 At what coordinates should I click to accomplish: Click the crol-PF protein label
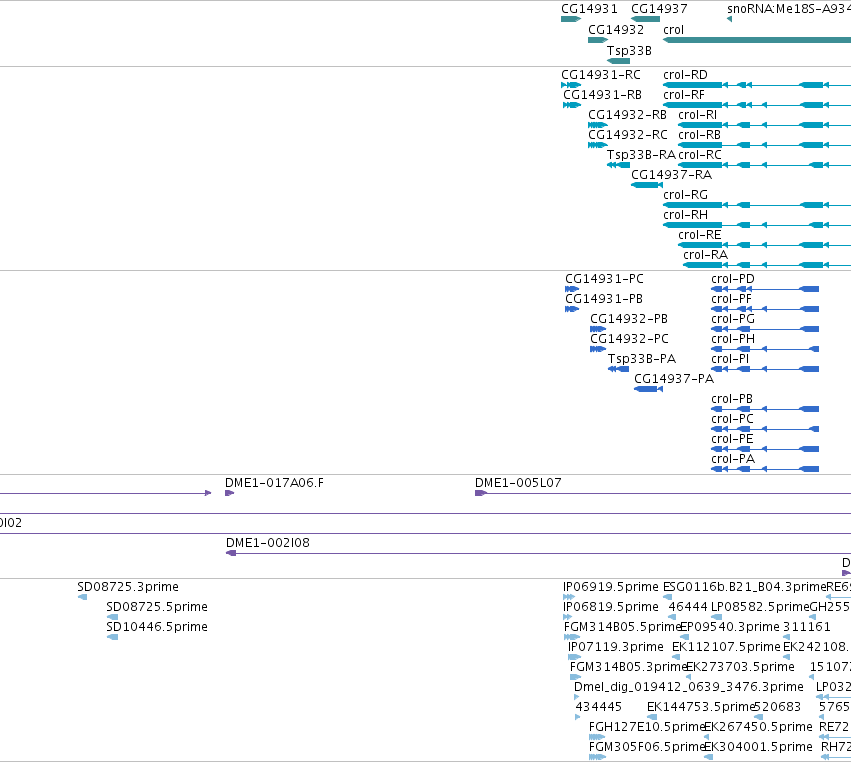click(732, 299)
